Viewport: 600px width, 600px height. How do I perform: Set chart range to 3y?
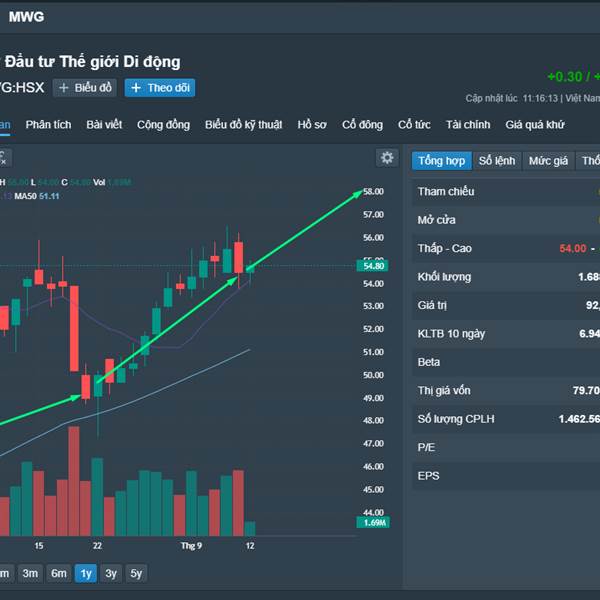pos(111,573)
